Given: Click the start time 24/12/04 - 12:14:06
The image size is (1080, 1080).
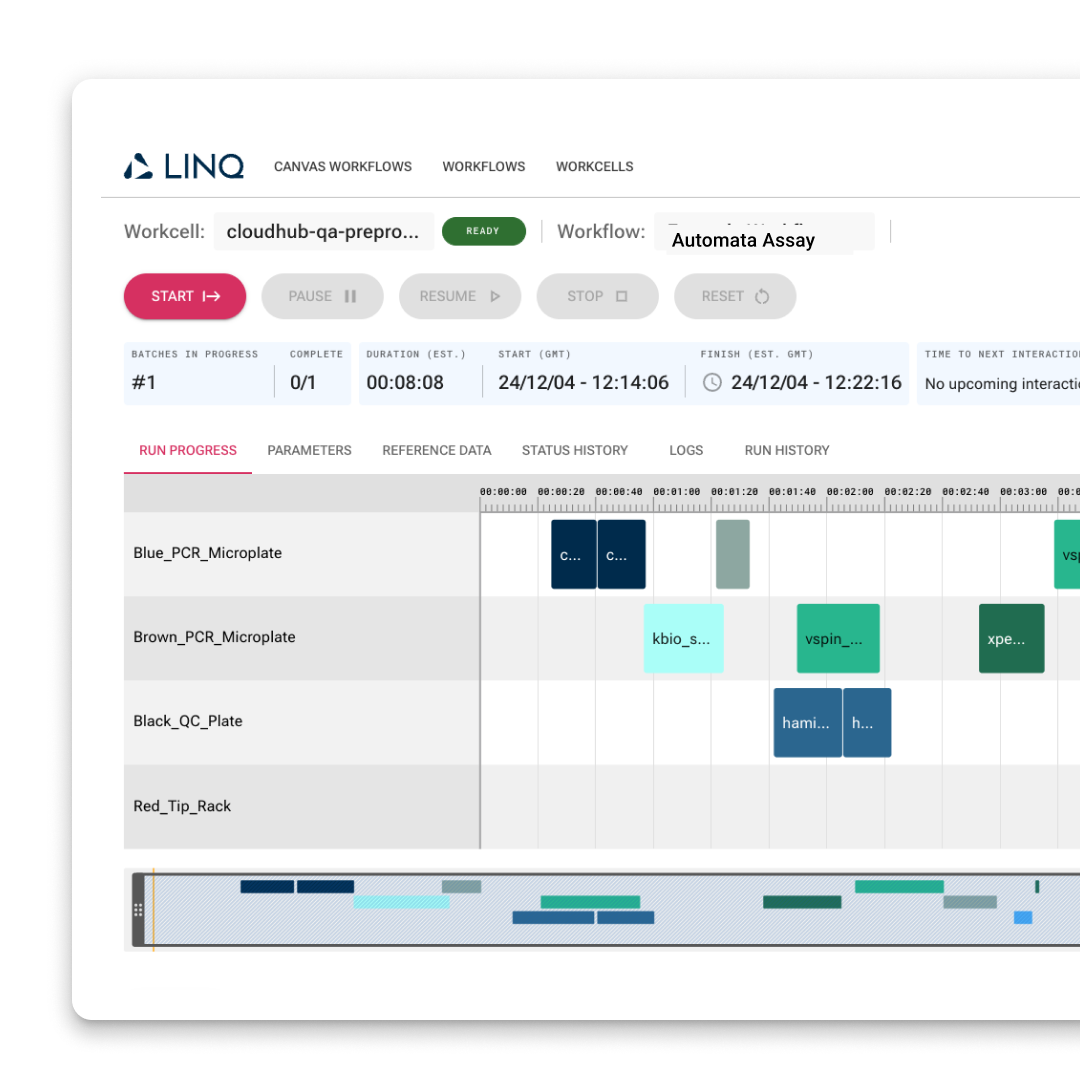Looking at the screenshot, I should (x=583, y=382).
